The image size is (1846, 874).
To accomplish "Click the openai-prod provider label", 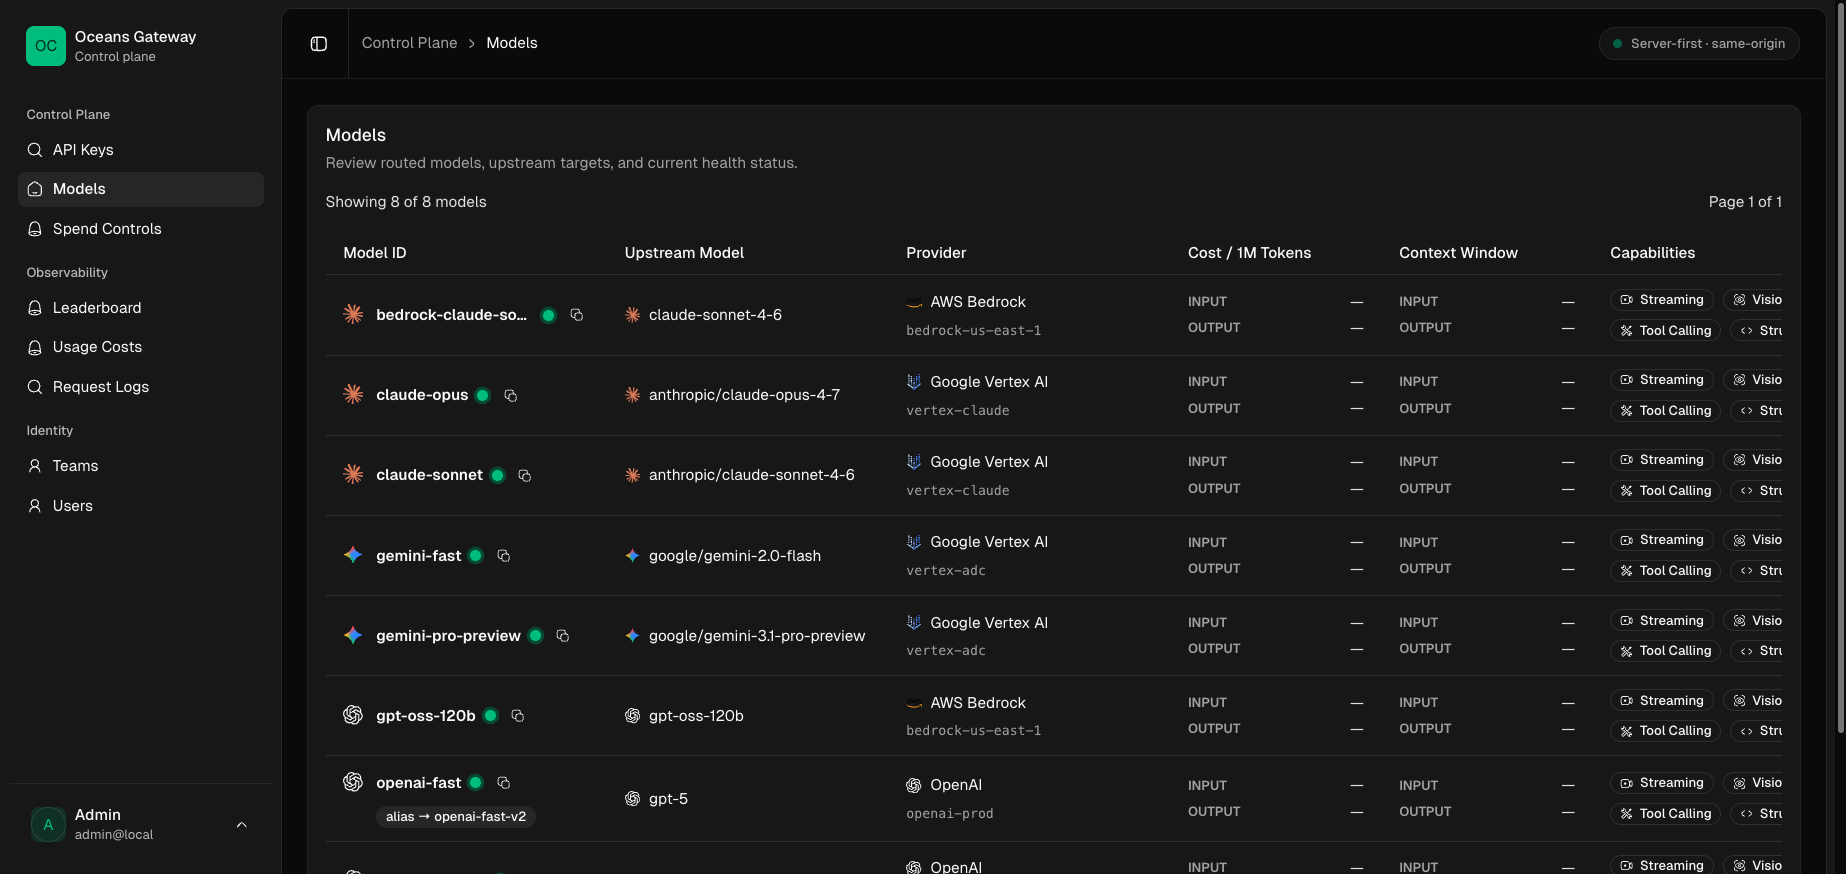I will (950, 814).
